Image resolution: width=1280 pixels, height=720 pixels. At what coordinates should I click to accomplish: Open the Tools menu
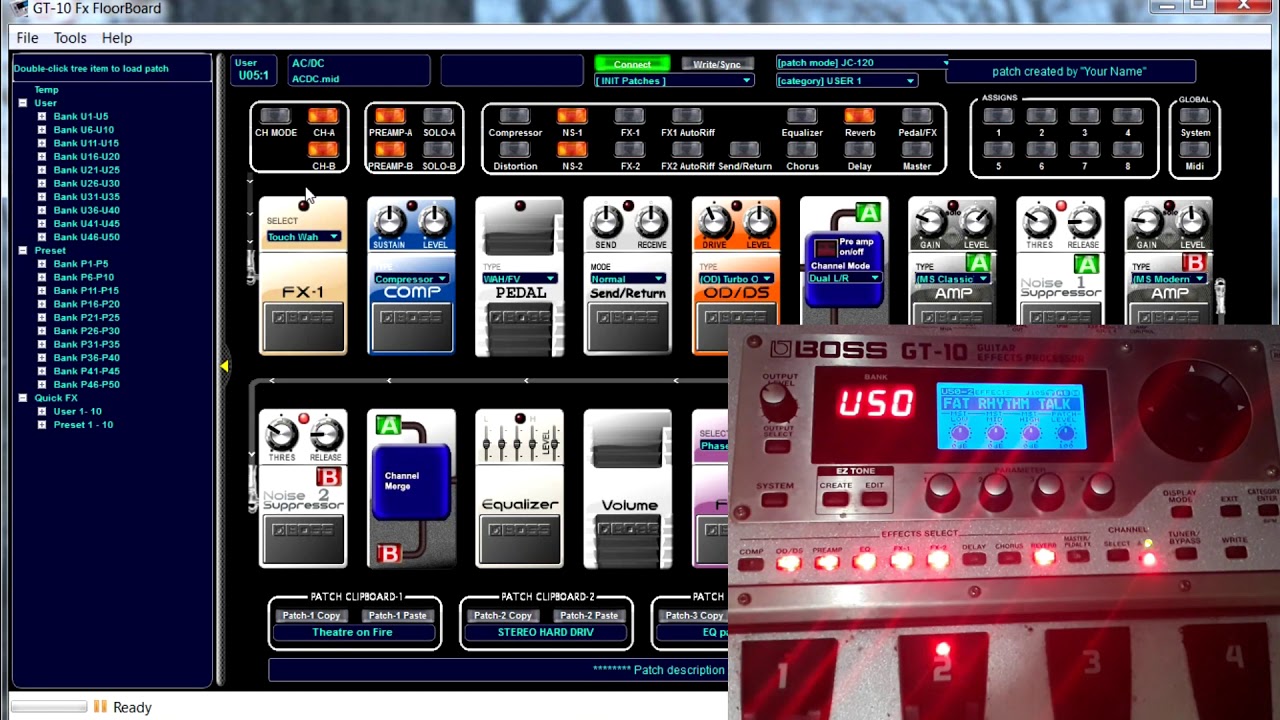(x=70, y=38)
